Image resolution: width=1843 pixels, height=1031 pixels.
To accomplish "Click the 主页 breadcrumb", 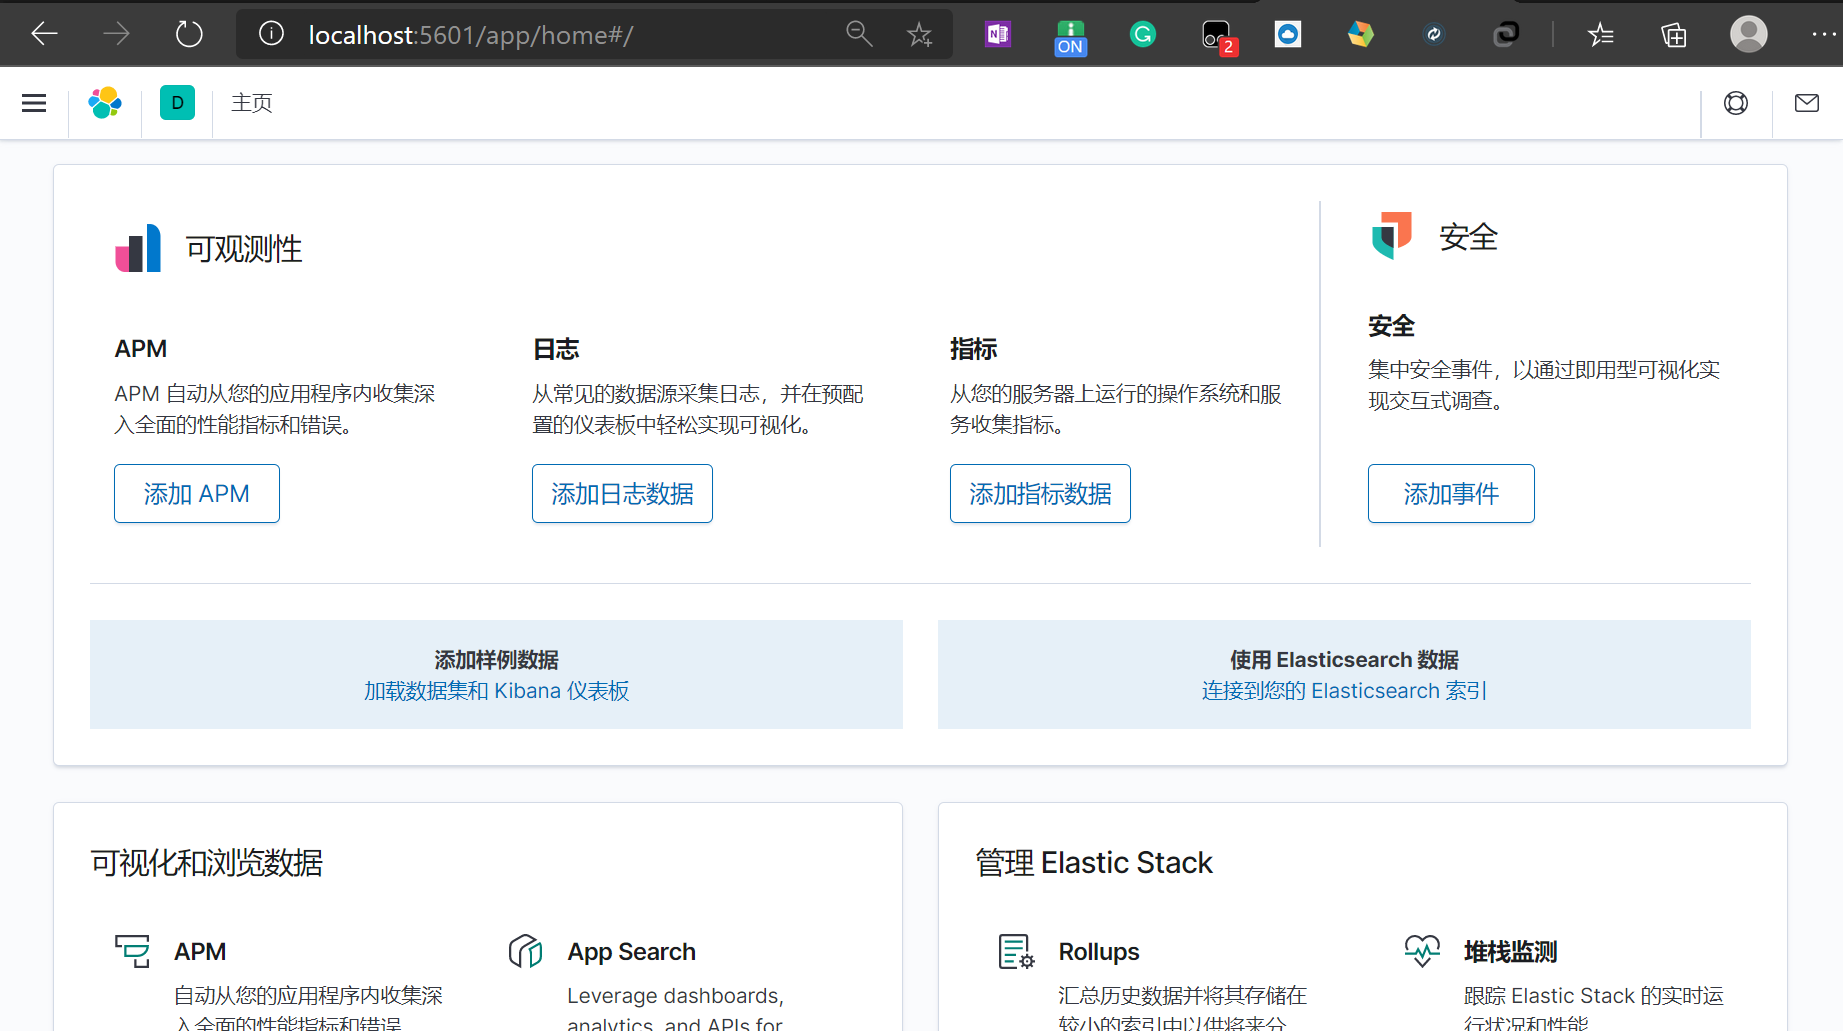I will tap(252, 103).
